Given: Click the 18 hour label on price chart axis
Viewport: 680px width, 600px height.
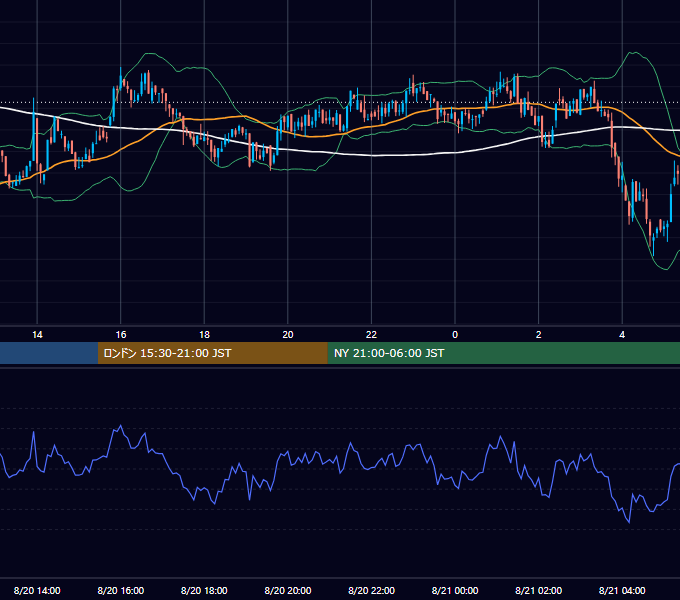Looking at the screenshot, I should (x=204, y=335).
